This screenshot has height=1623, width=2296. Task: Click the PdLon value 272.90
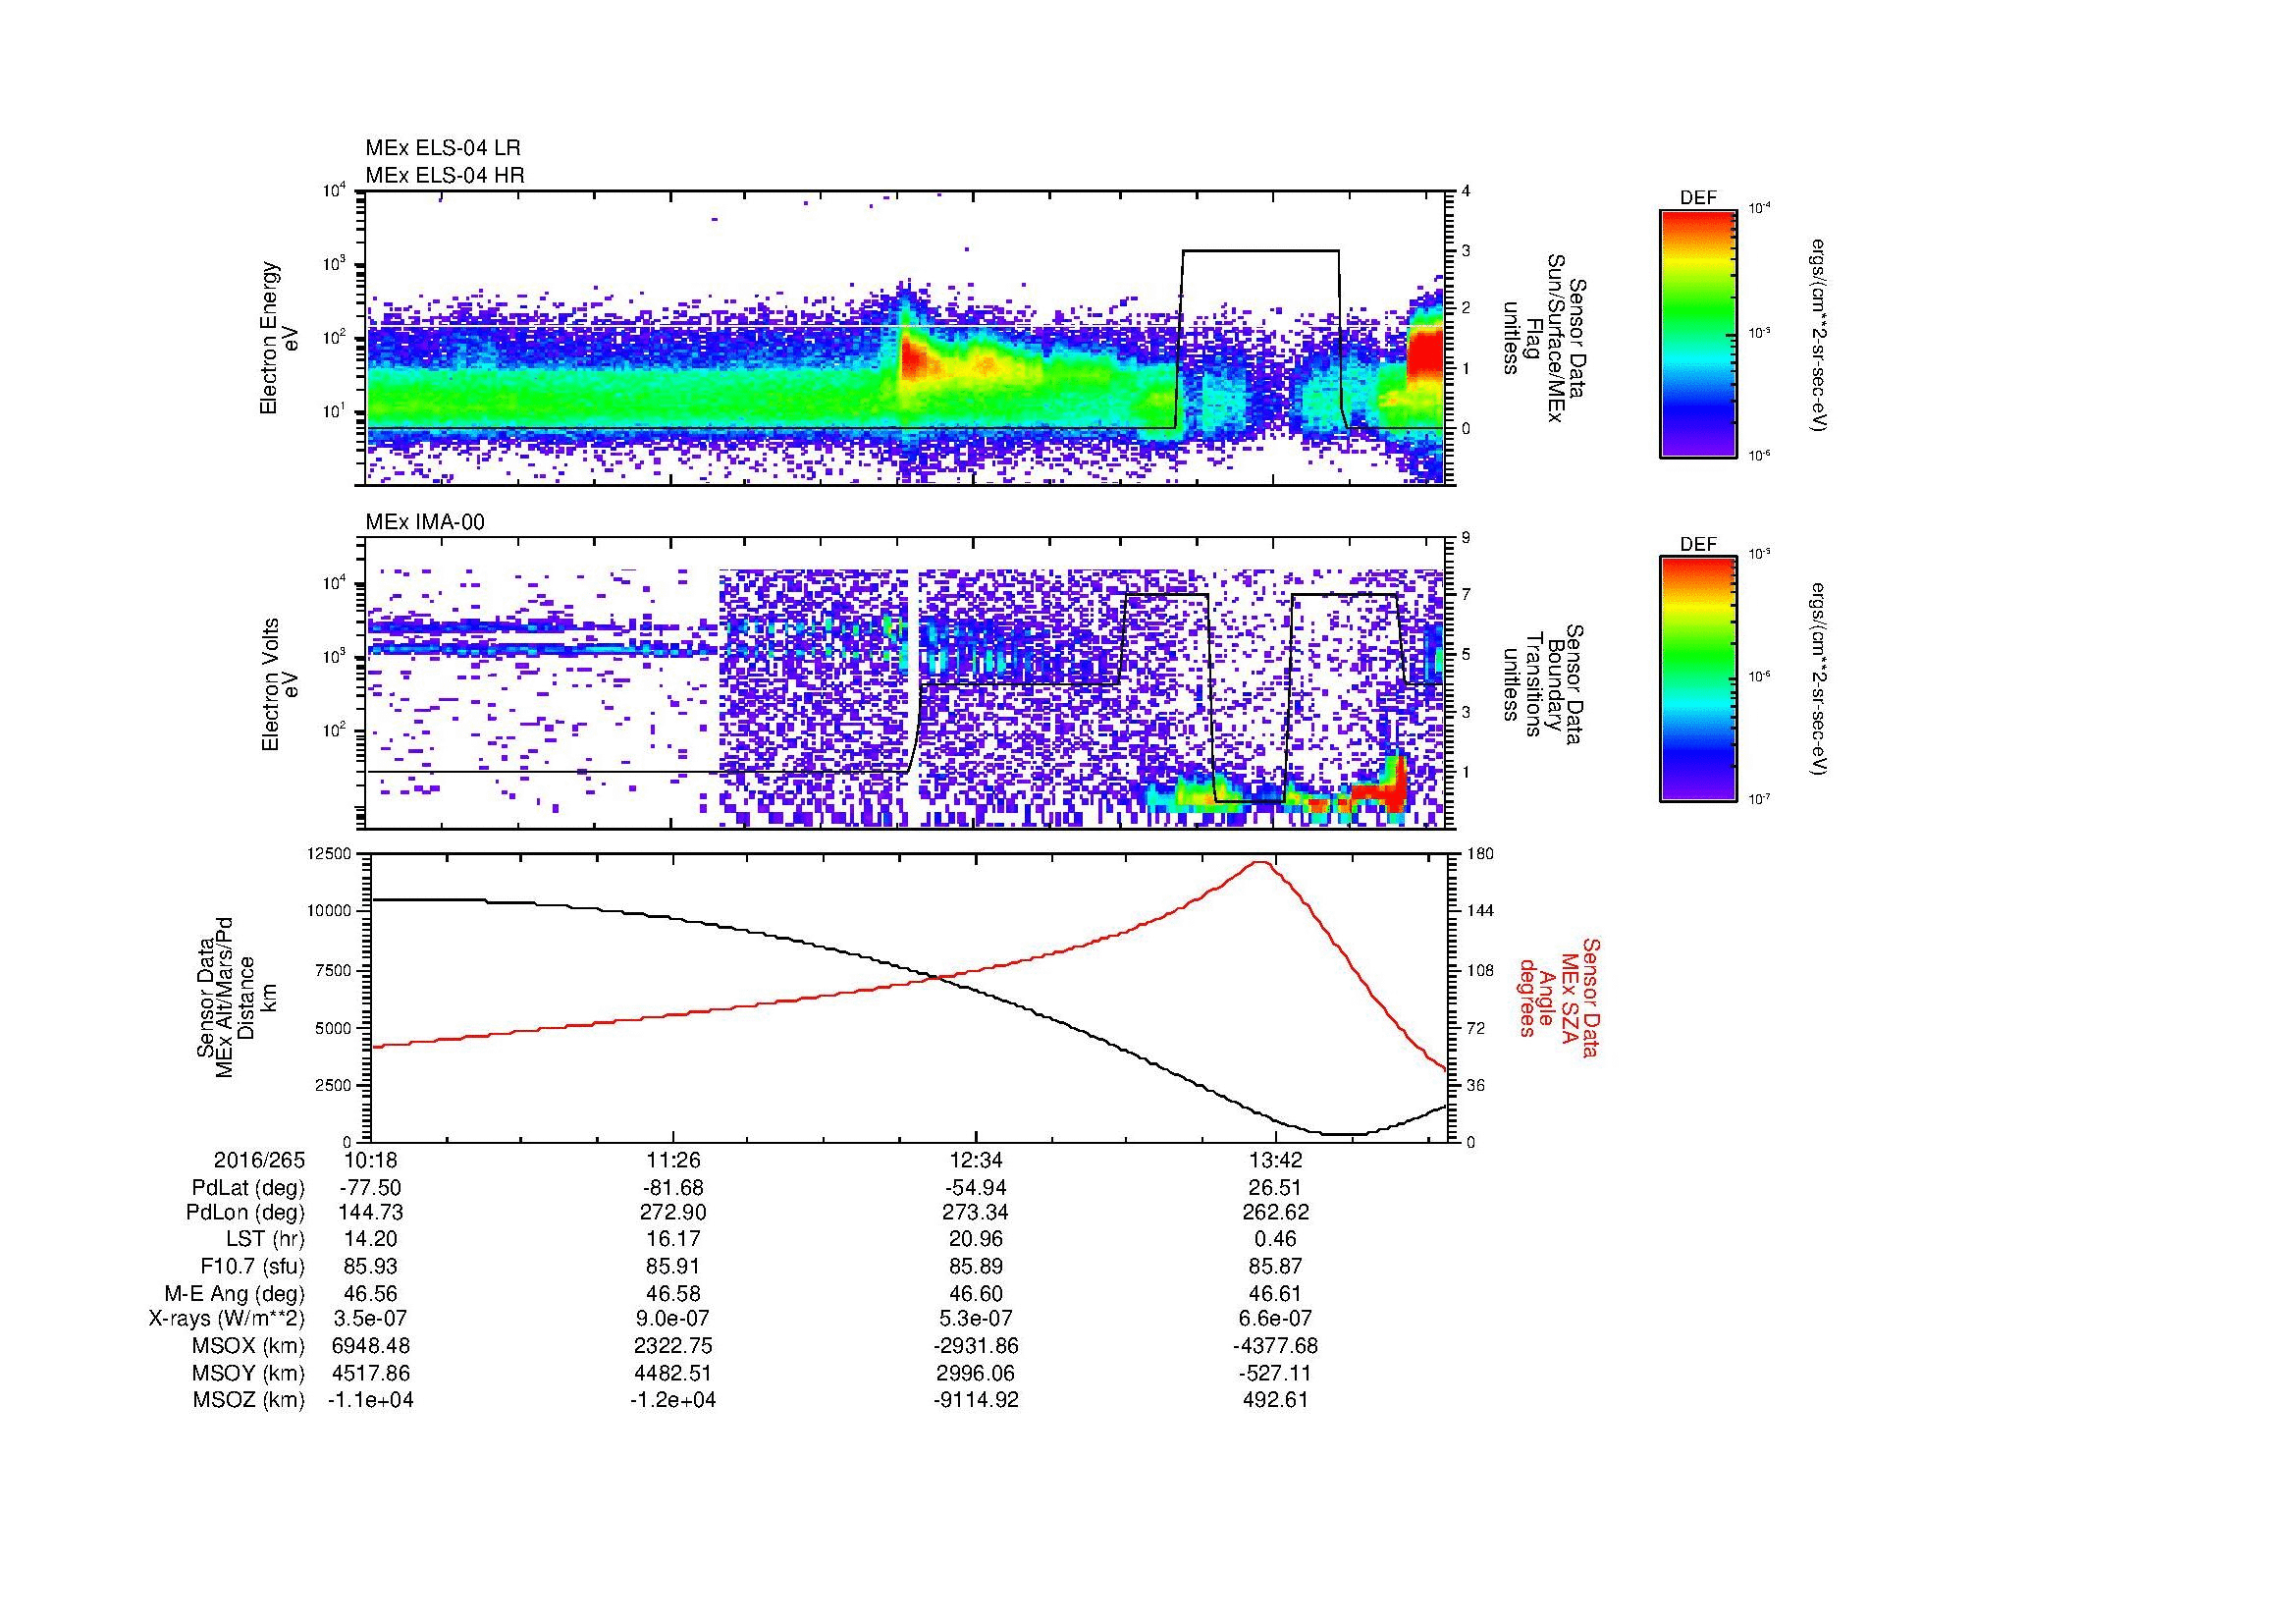673,1213
